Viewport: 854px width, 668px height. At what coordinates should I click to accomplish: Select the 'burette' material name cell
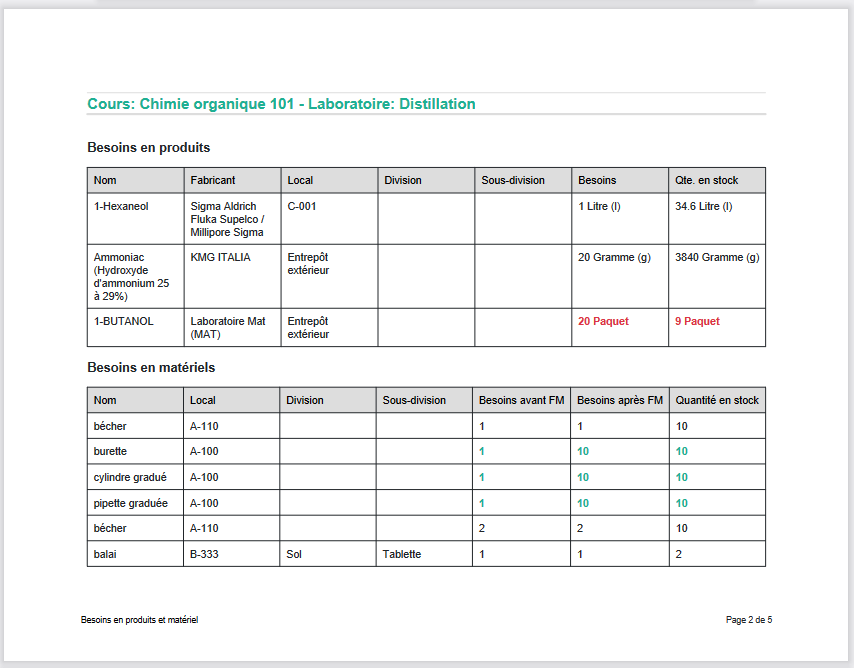(110, 452)
